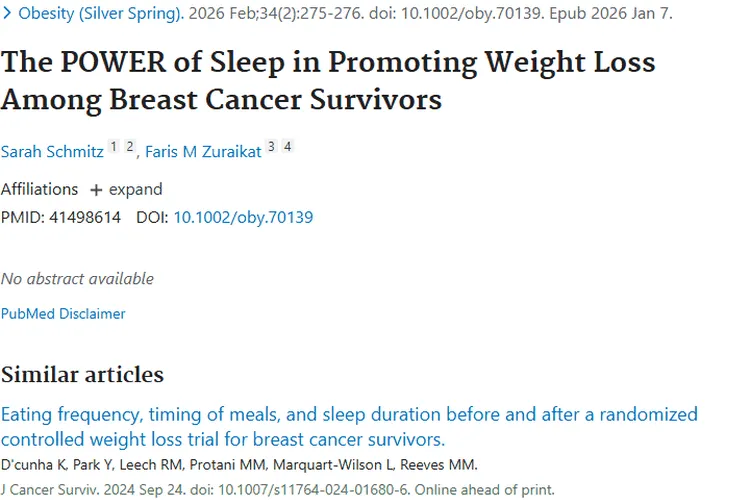Expand the Affiliations section

[126, 189]
